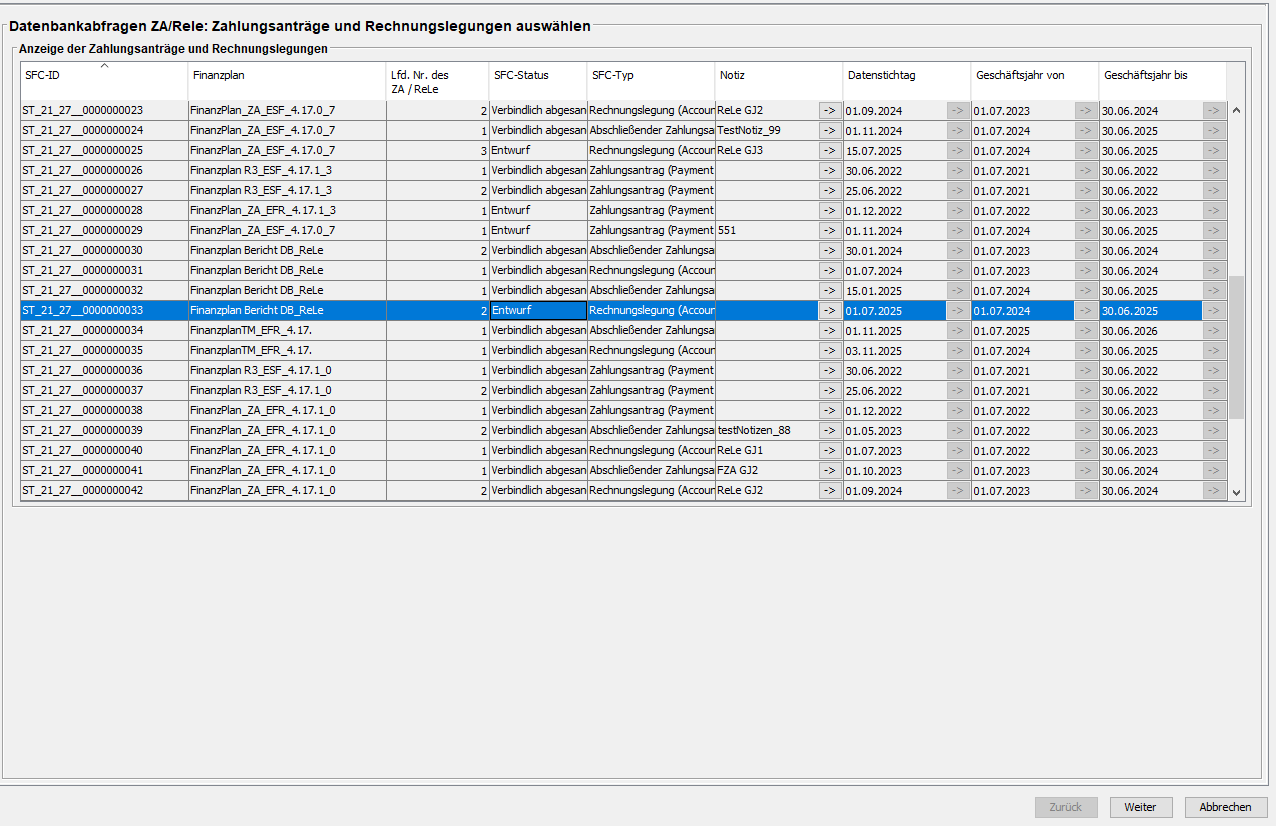Open Notiz arrow for testNotizen_88 row
Viewport: 1276px width, 826px height.
pyautogui.click(x=830, y=430)
